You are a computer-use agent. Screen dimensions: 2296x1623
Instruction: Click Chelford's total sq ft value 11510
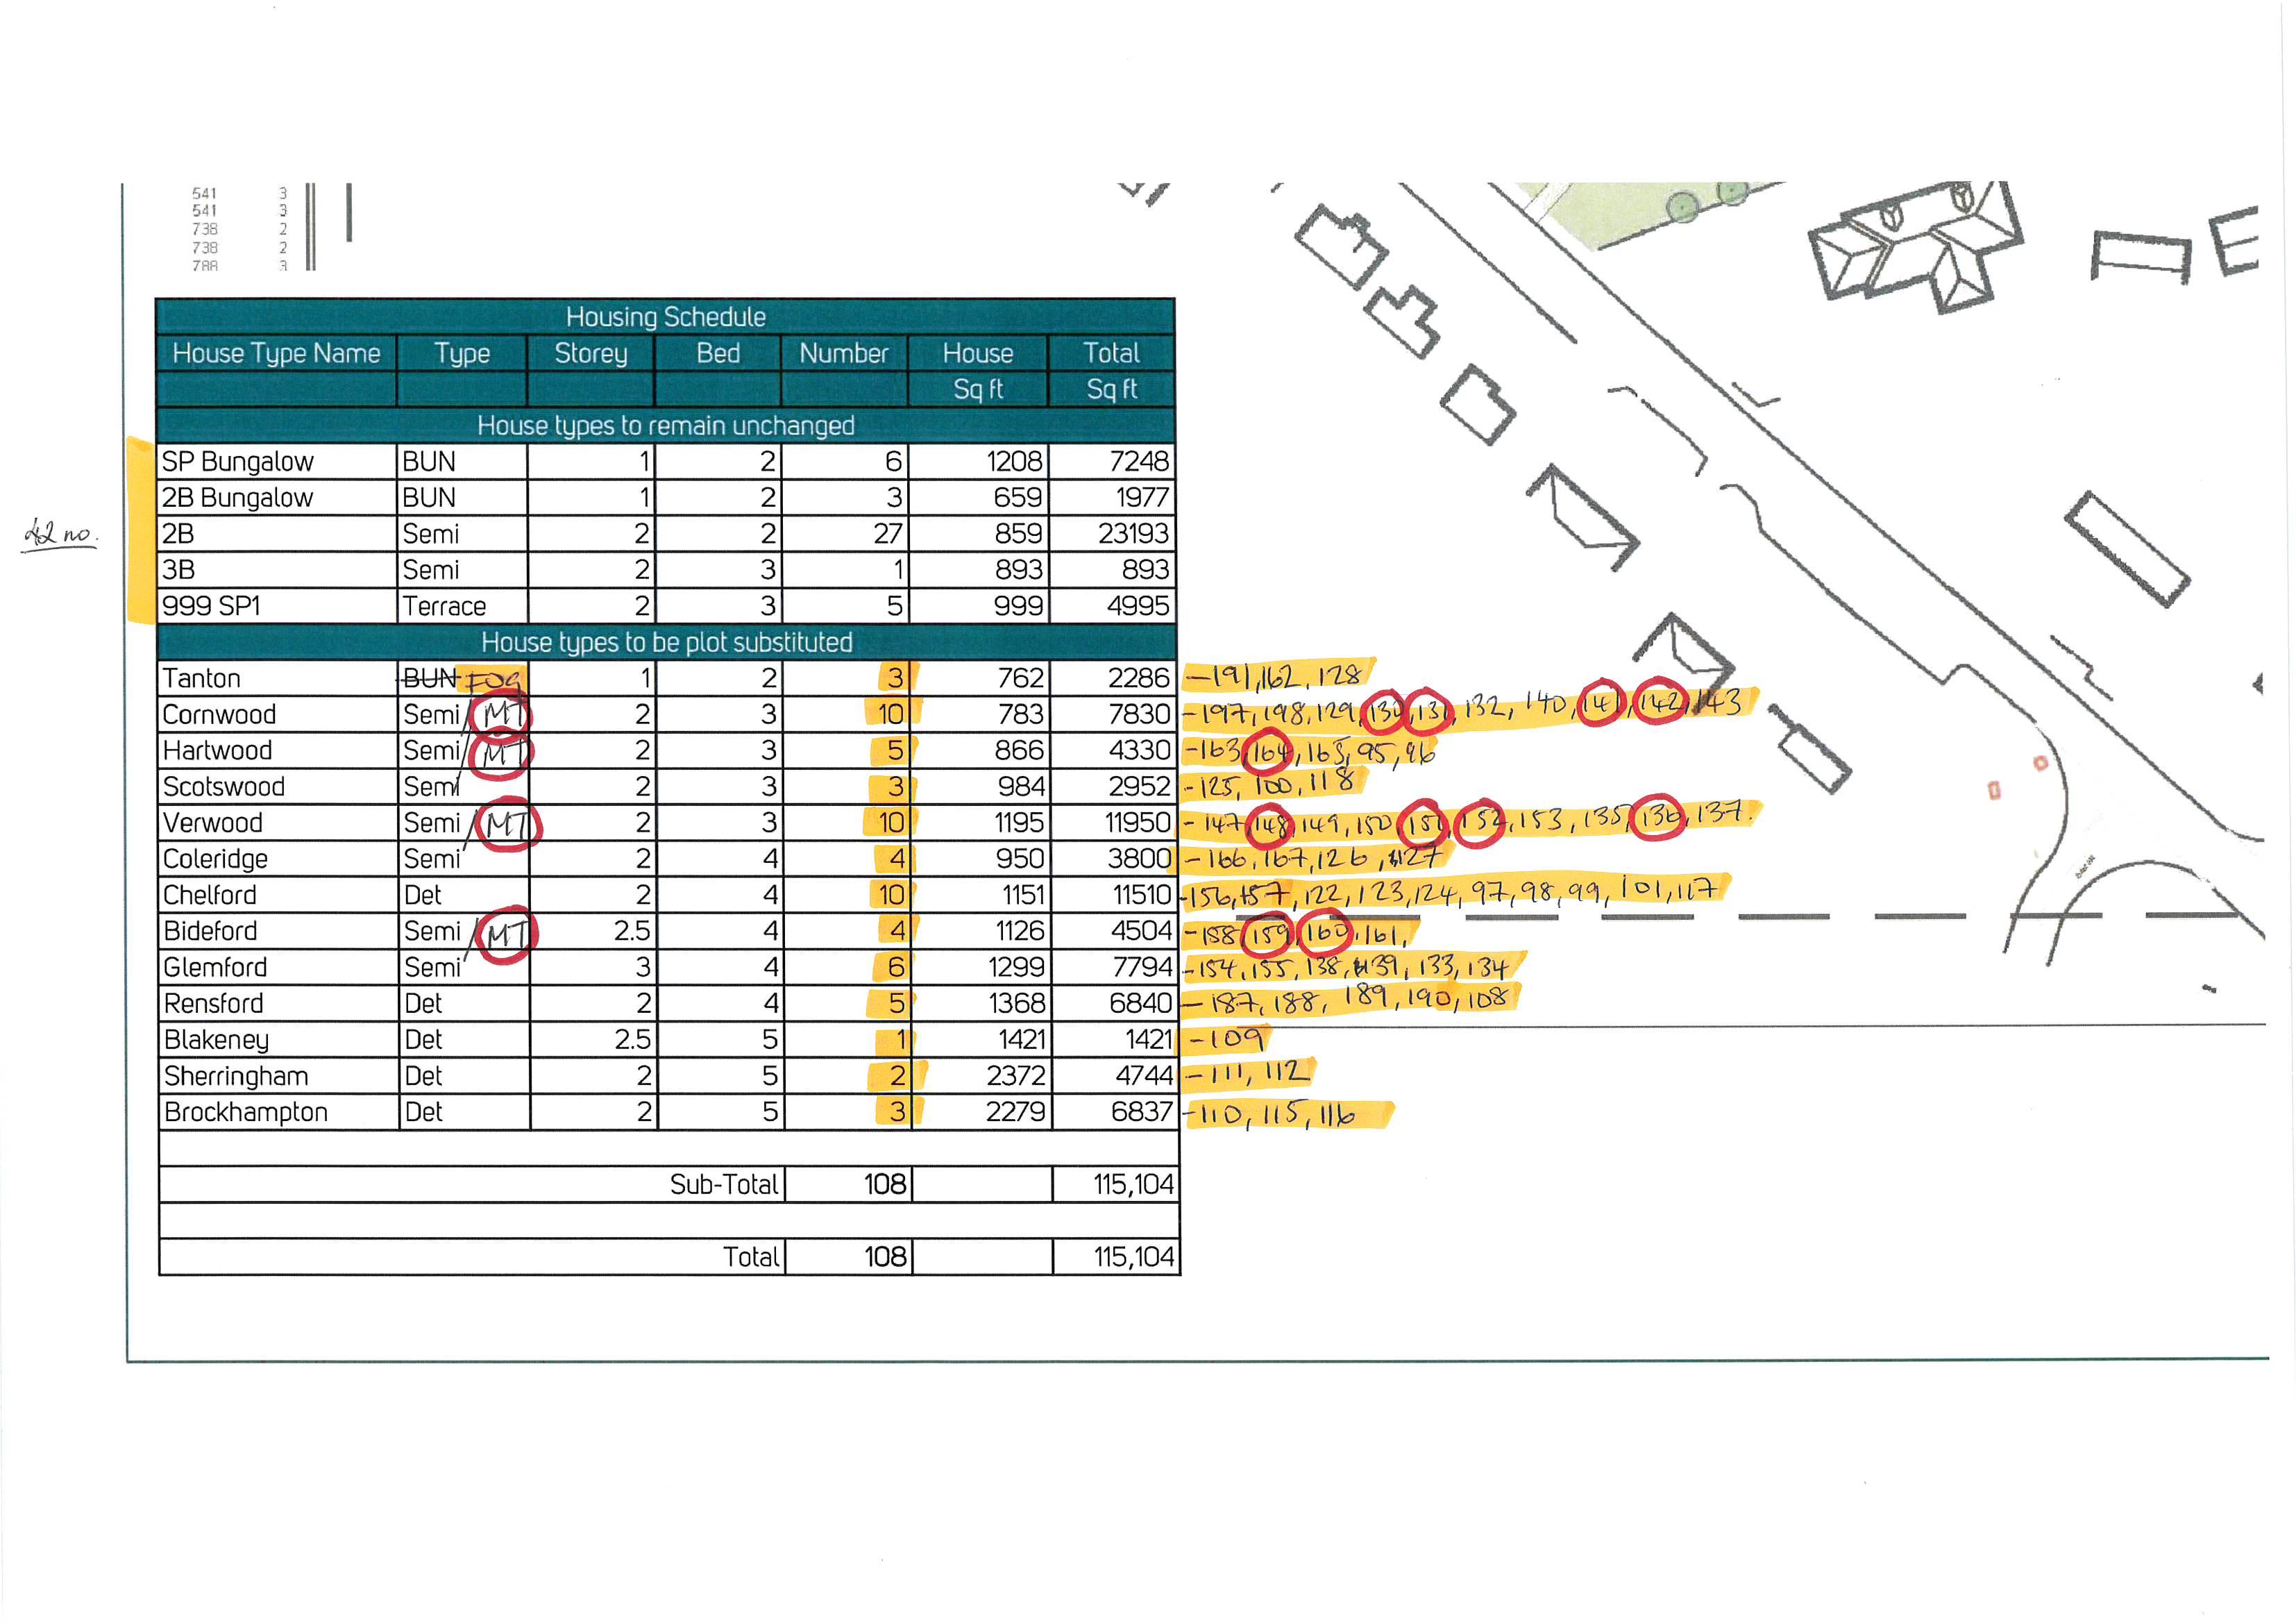(x=1141, y=895)
